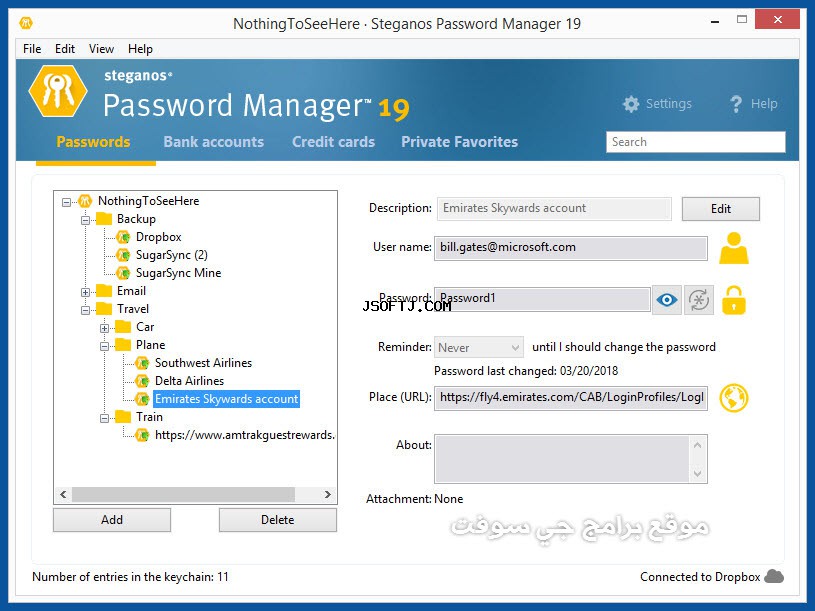Click the Add button
This screenshot has width=815, height=611.
112,520
